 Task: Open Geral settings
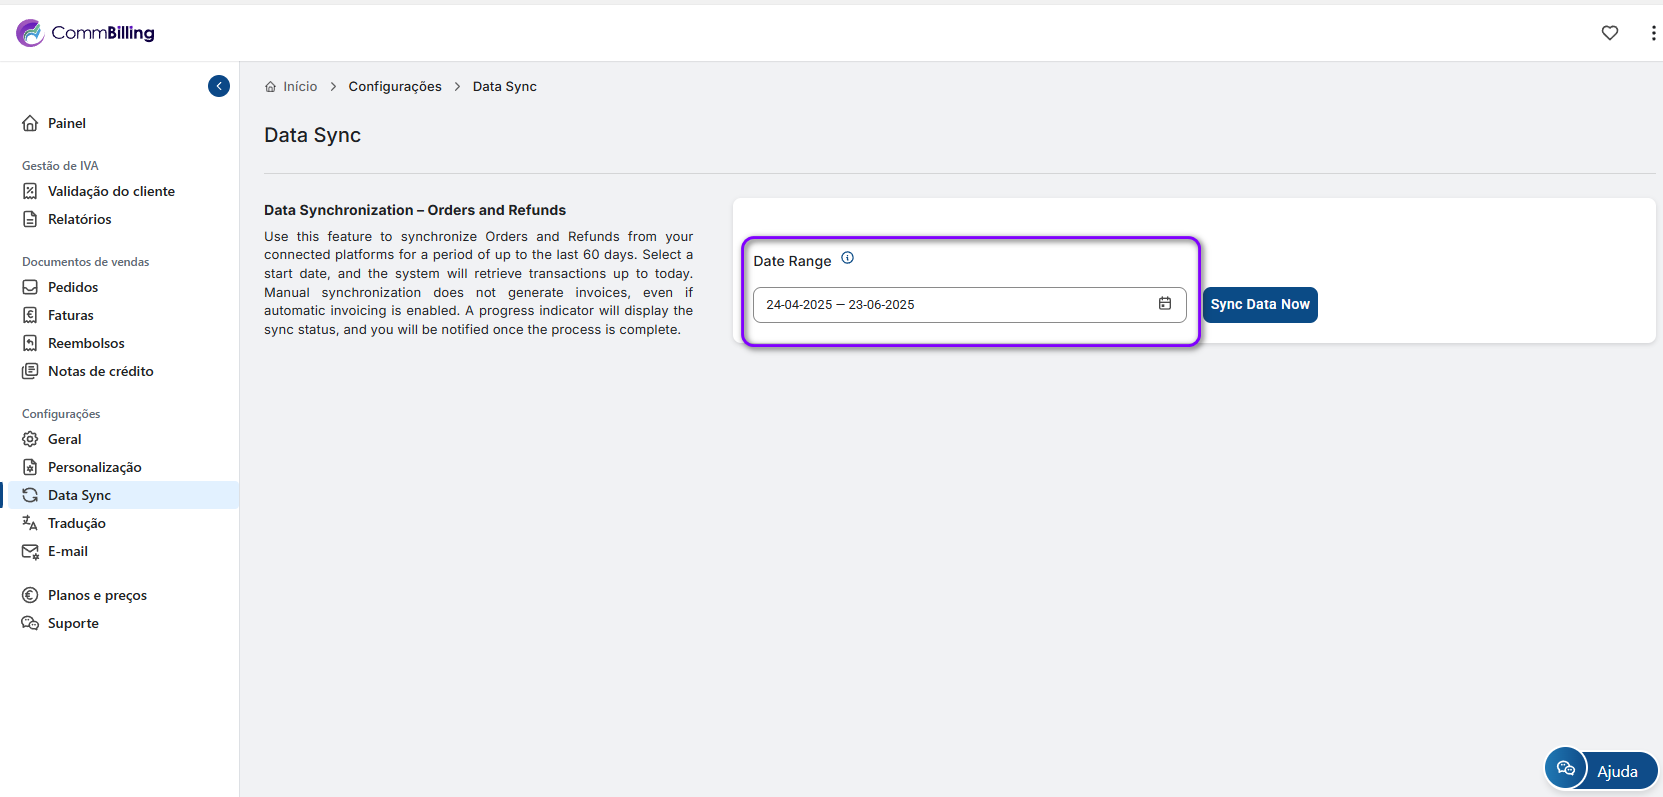[x=64, y=439]
